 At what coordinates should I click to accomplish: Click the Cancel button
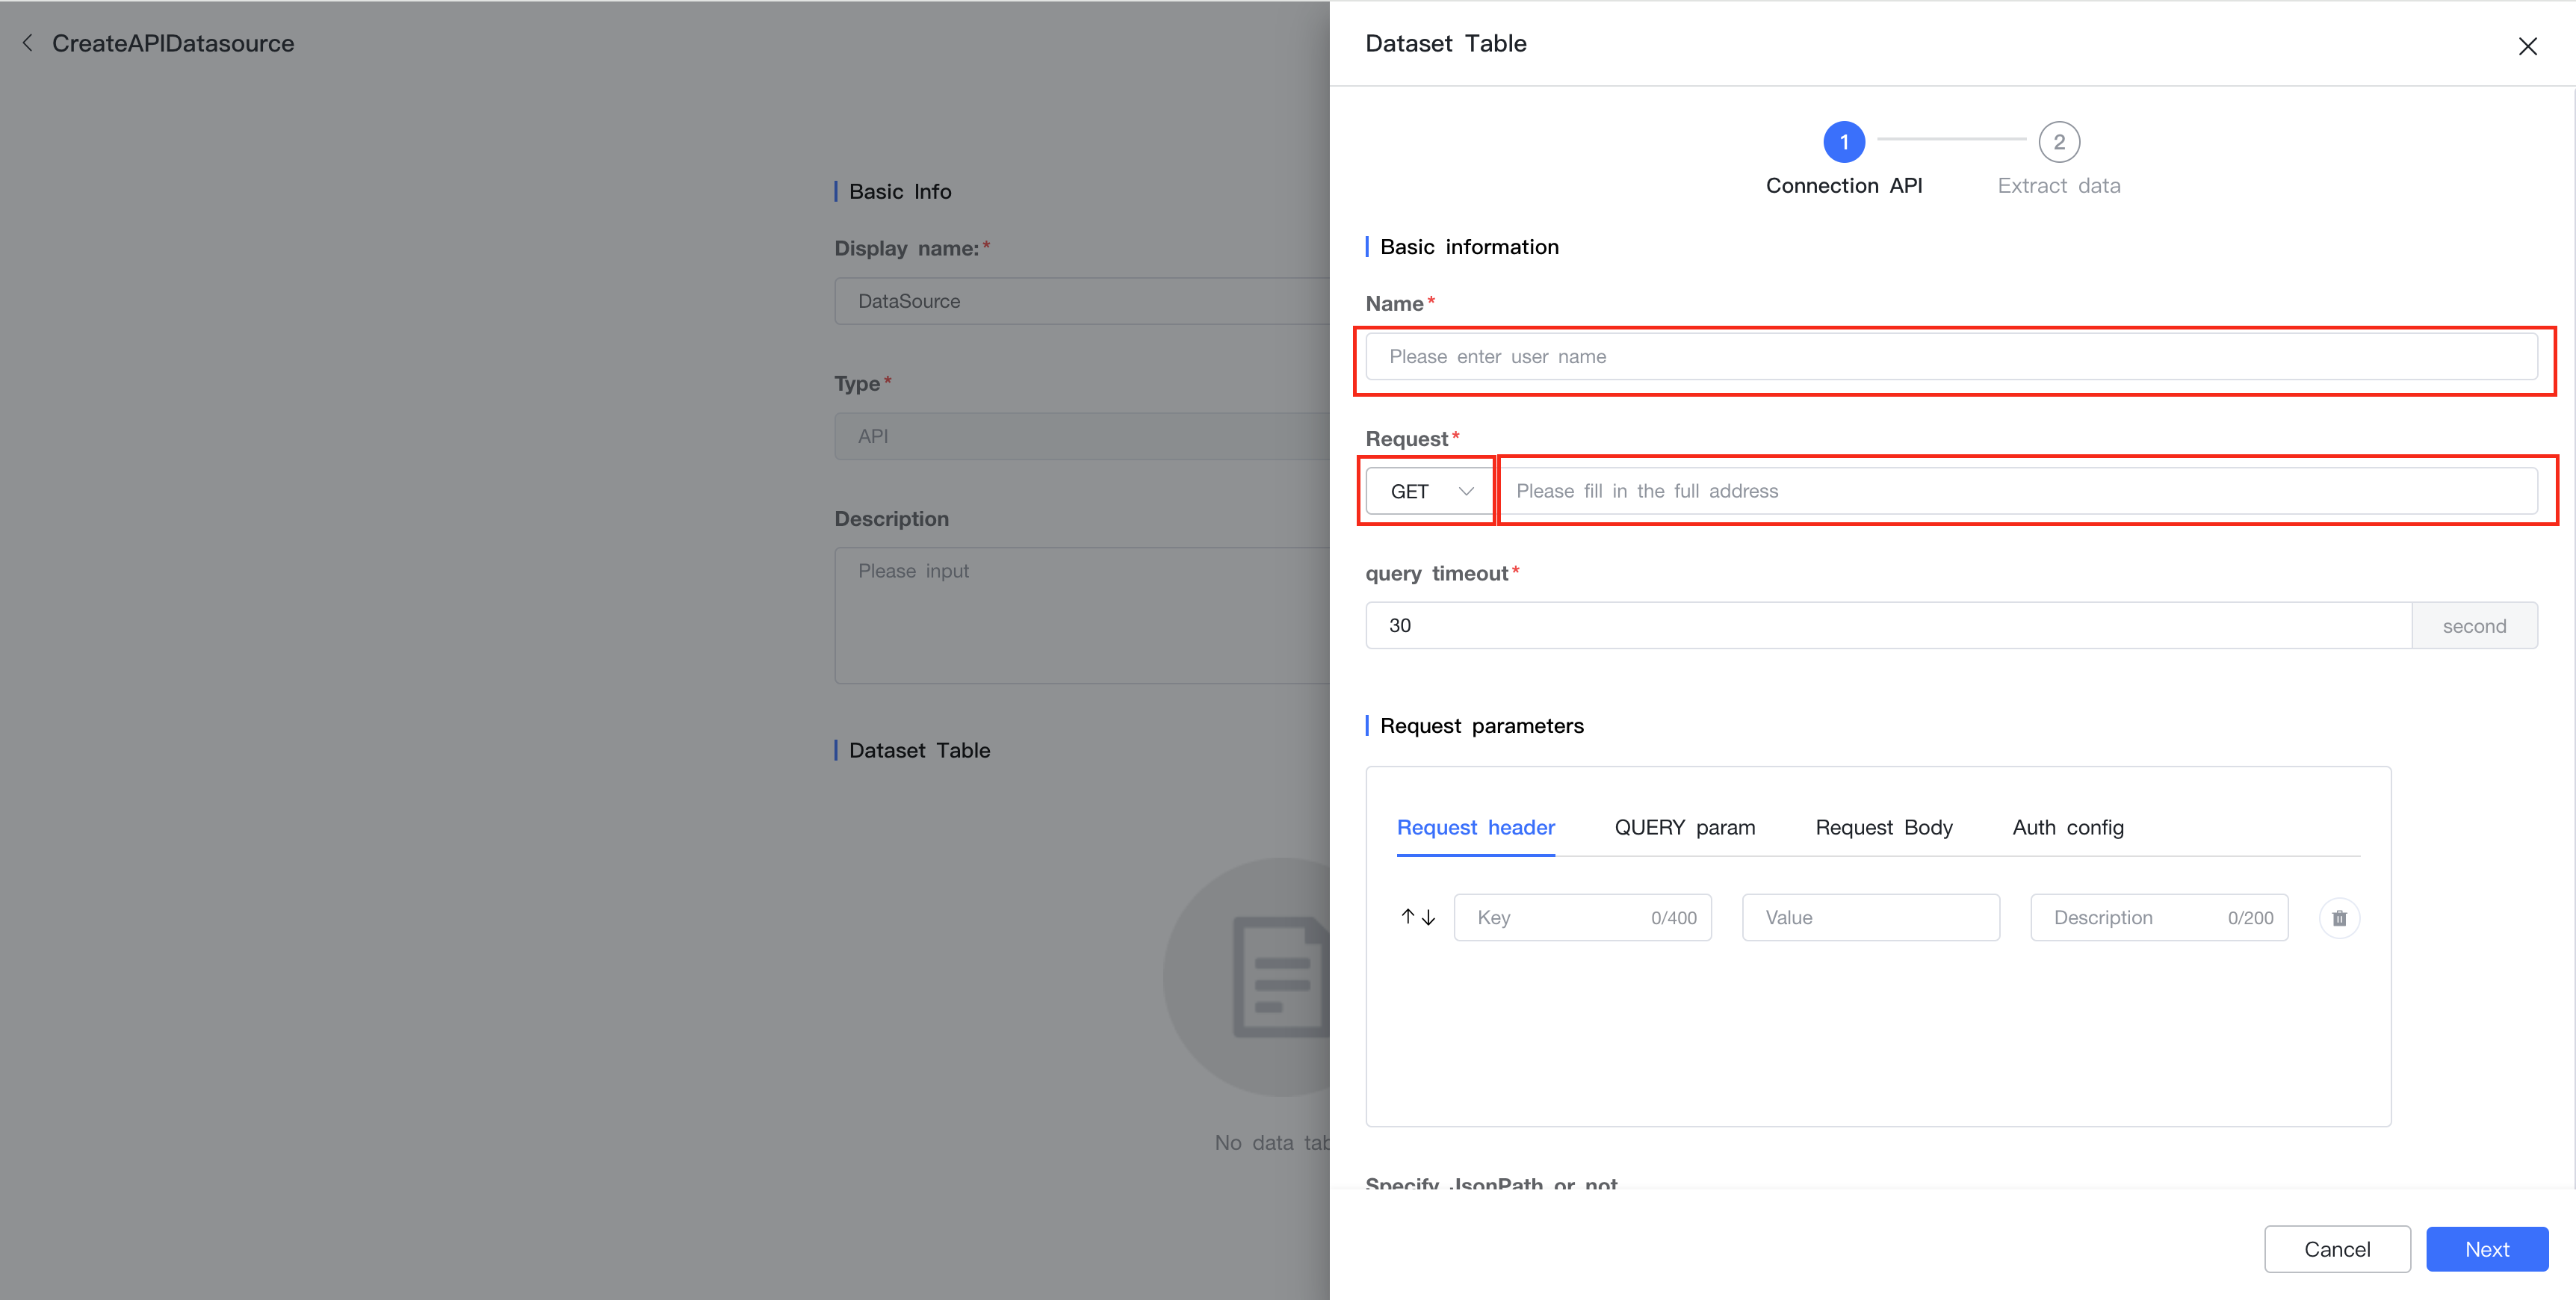(x=2336, y=1249)
